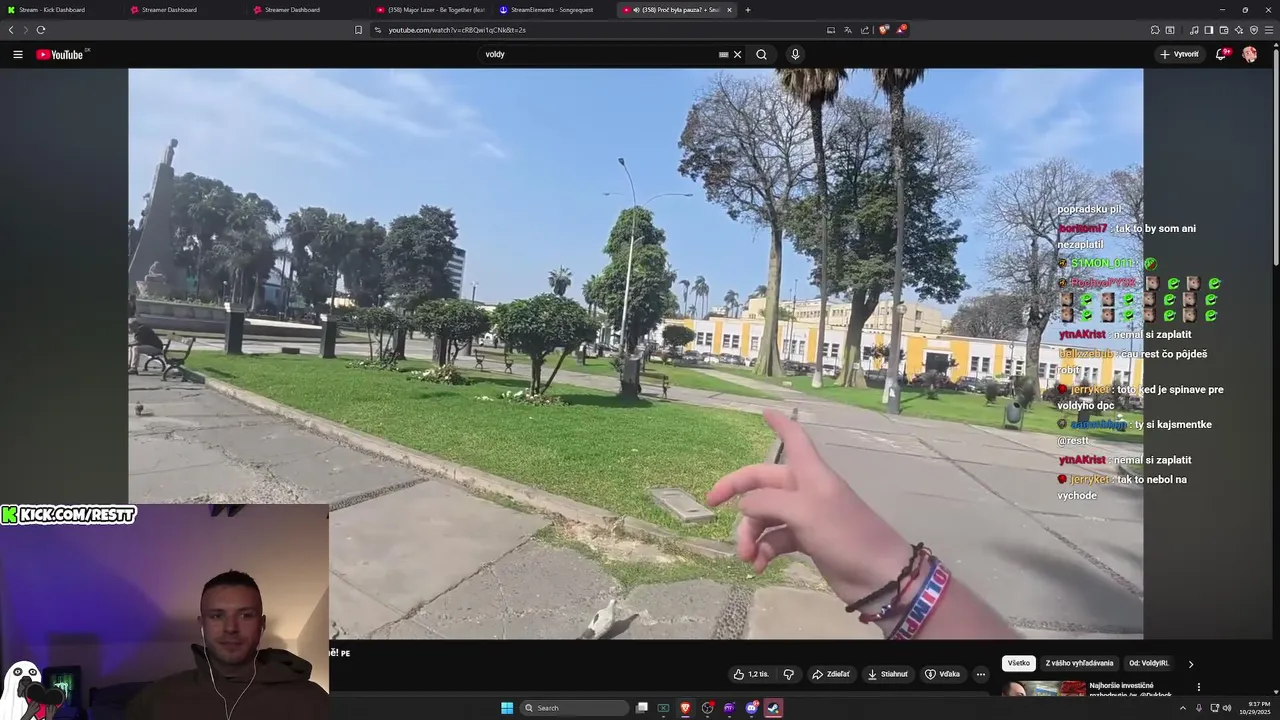The image size is (1280, 720).
Task: Open Discord from taskbar
Action: click(751, 708)
